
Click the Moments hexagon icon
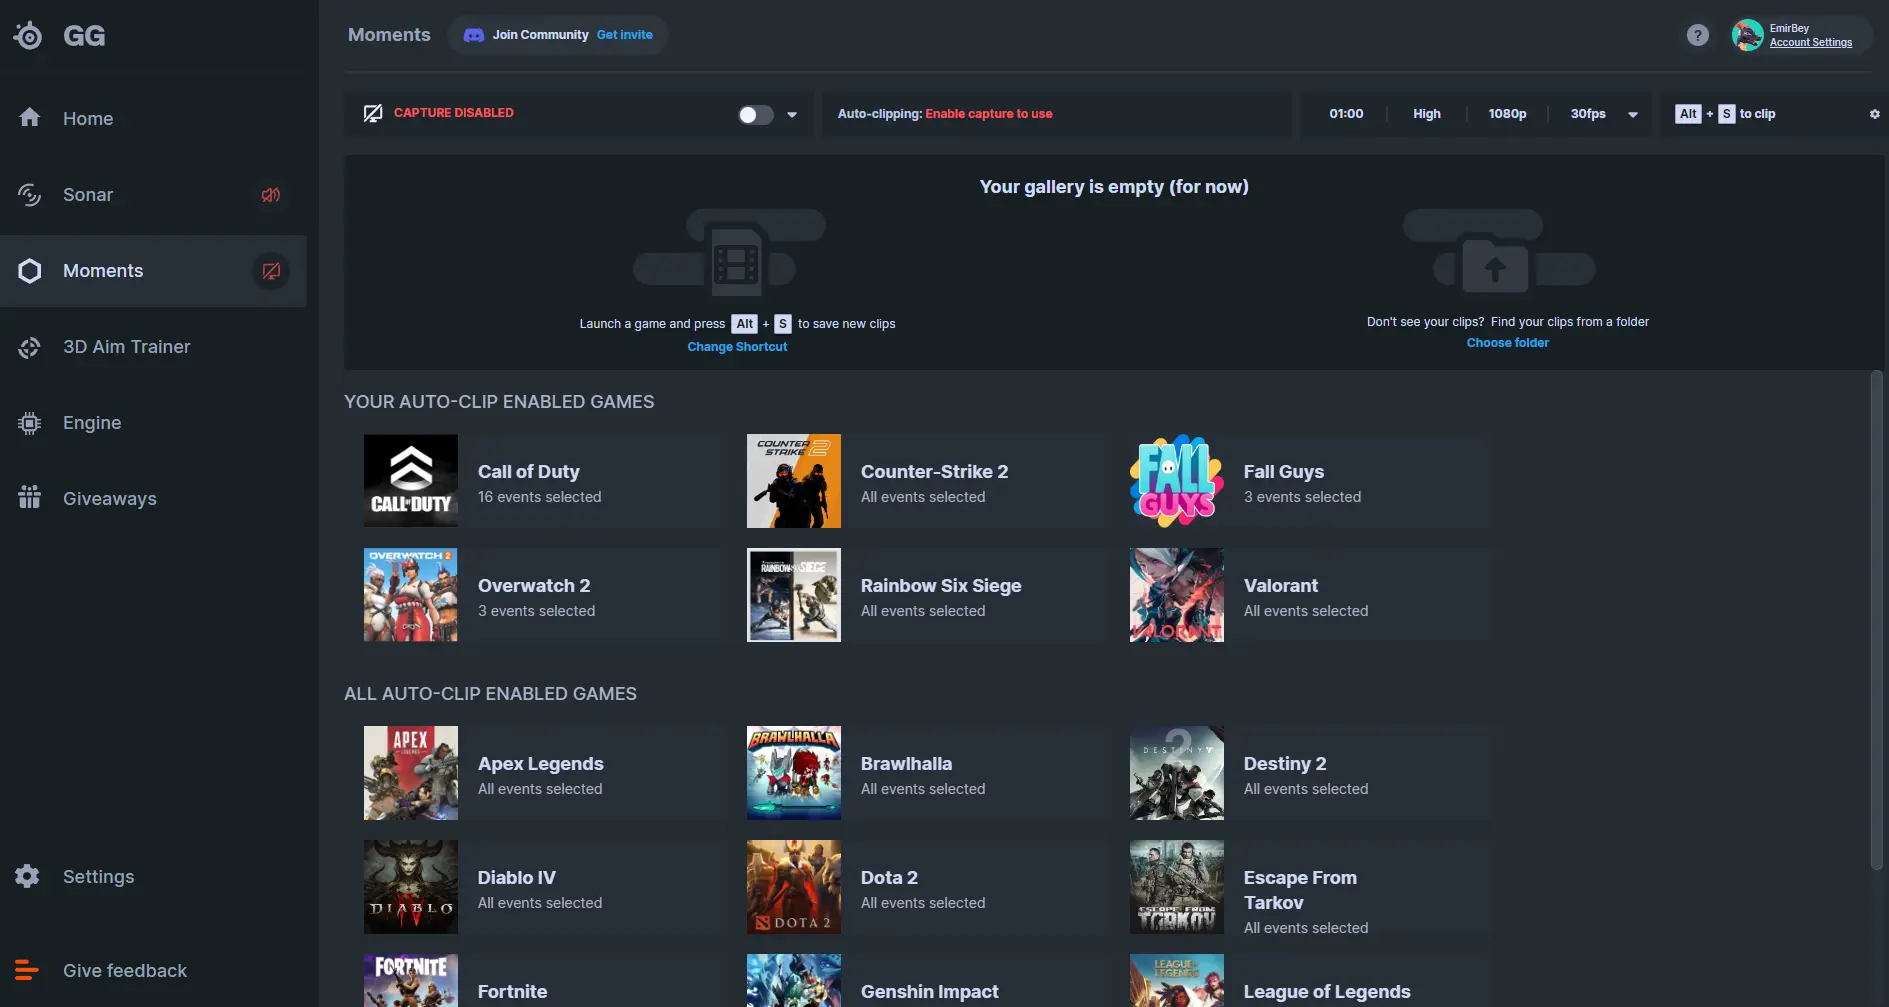pos(30,271)
